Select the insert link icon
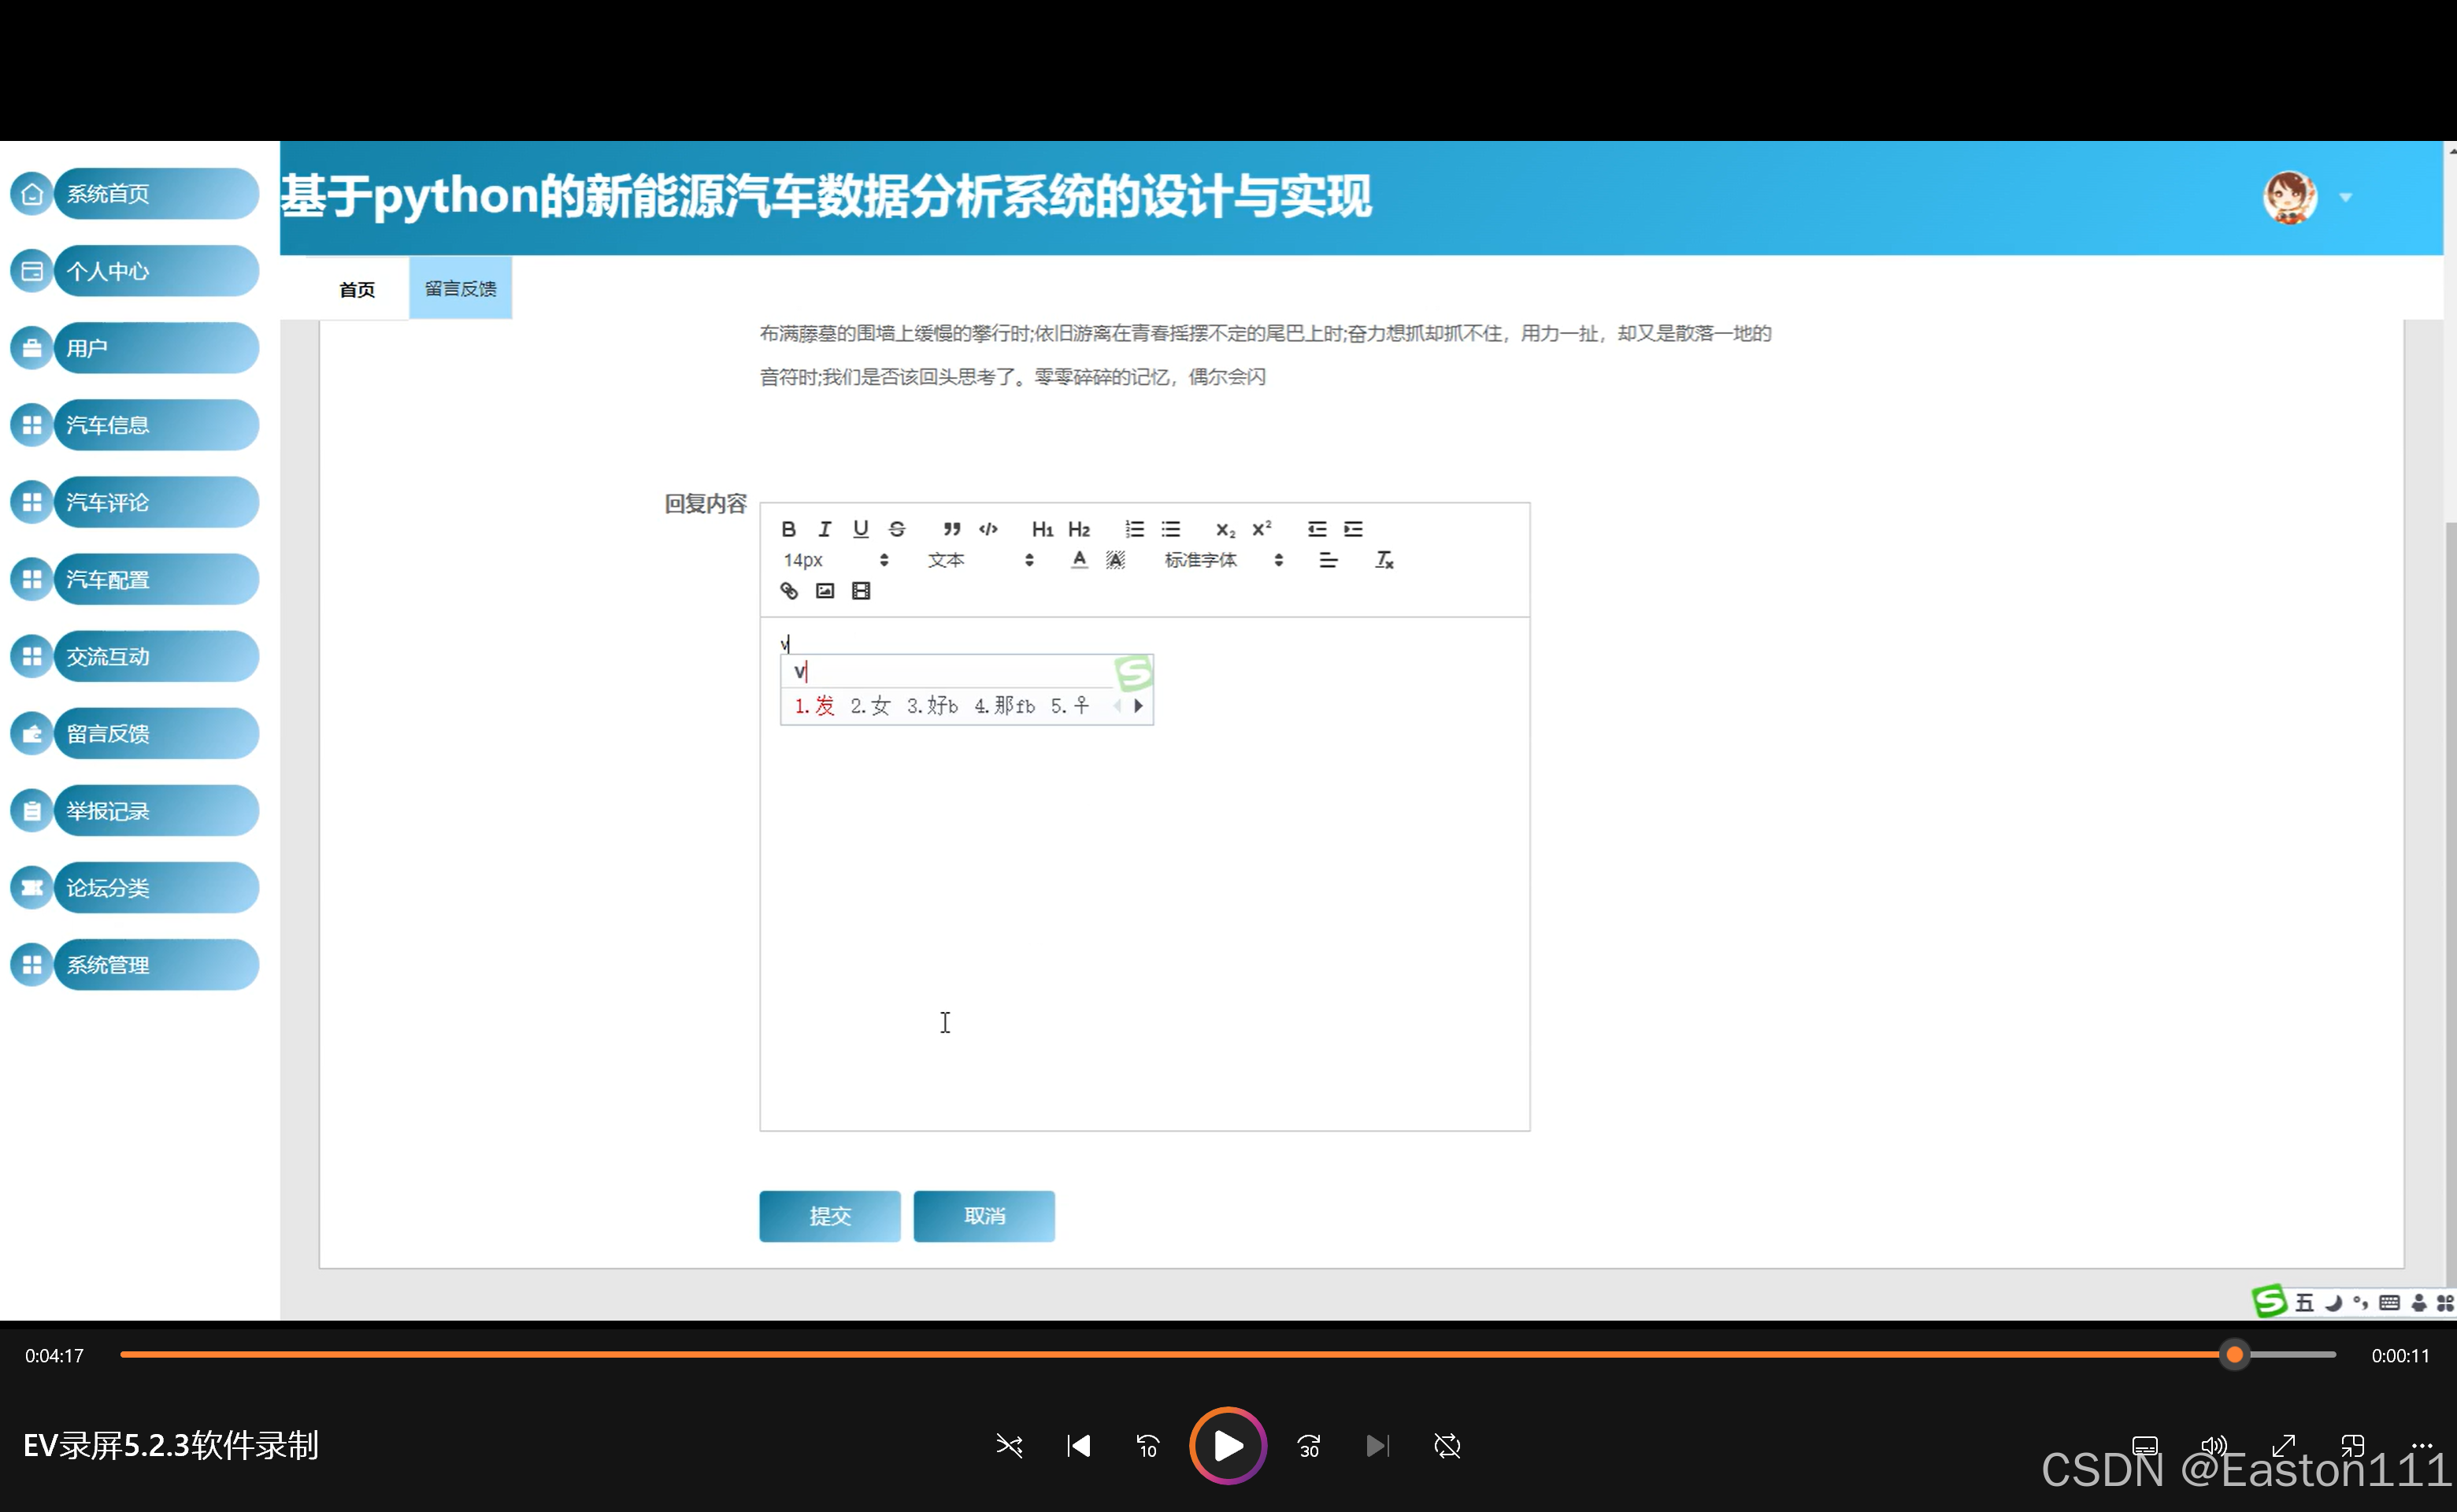Viewport: 2457px width, 1512px height. [789, 591]
